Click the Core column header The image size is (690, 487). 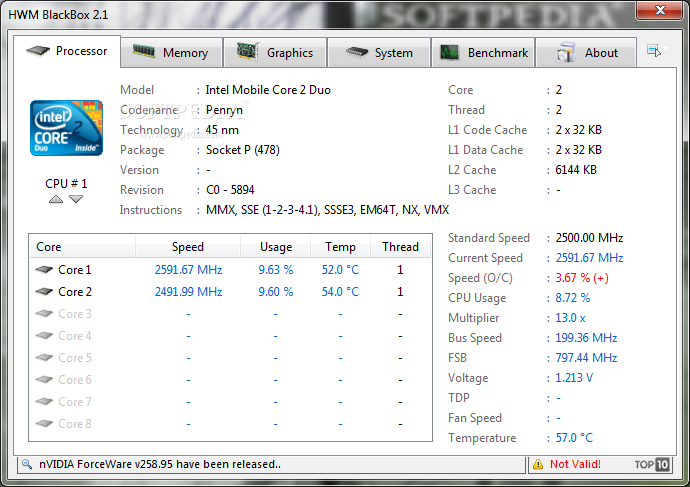(82, 246)
